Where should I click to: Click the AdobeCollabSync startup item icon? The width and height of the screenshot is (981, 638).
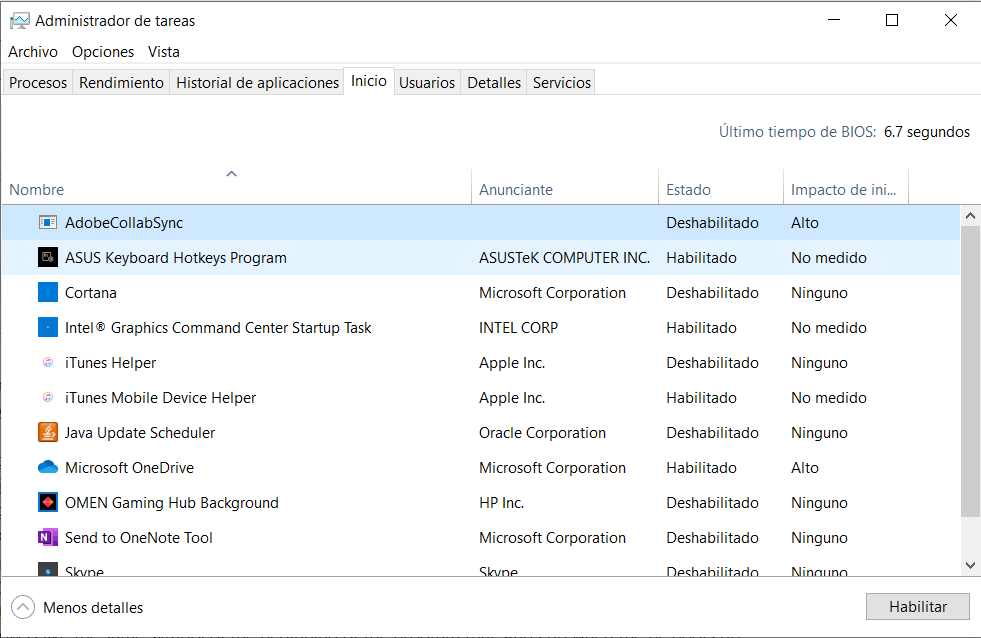coord(48,223)
